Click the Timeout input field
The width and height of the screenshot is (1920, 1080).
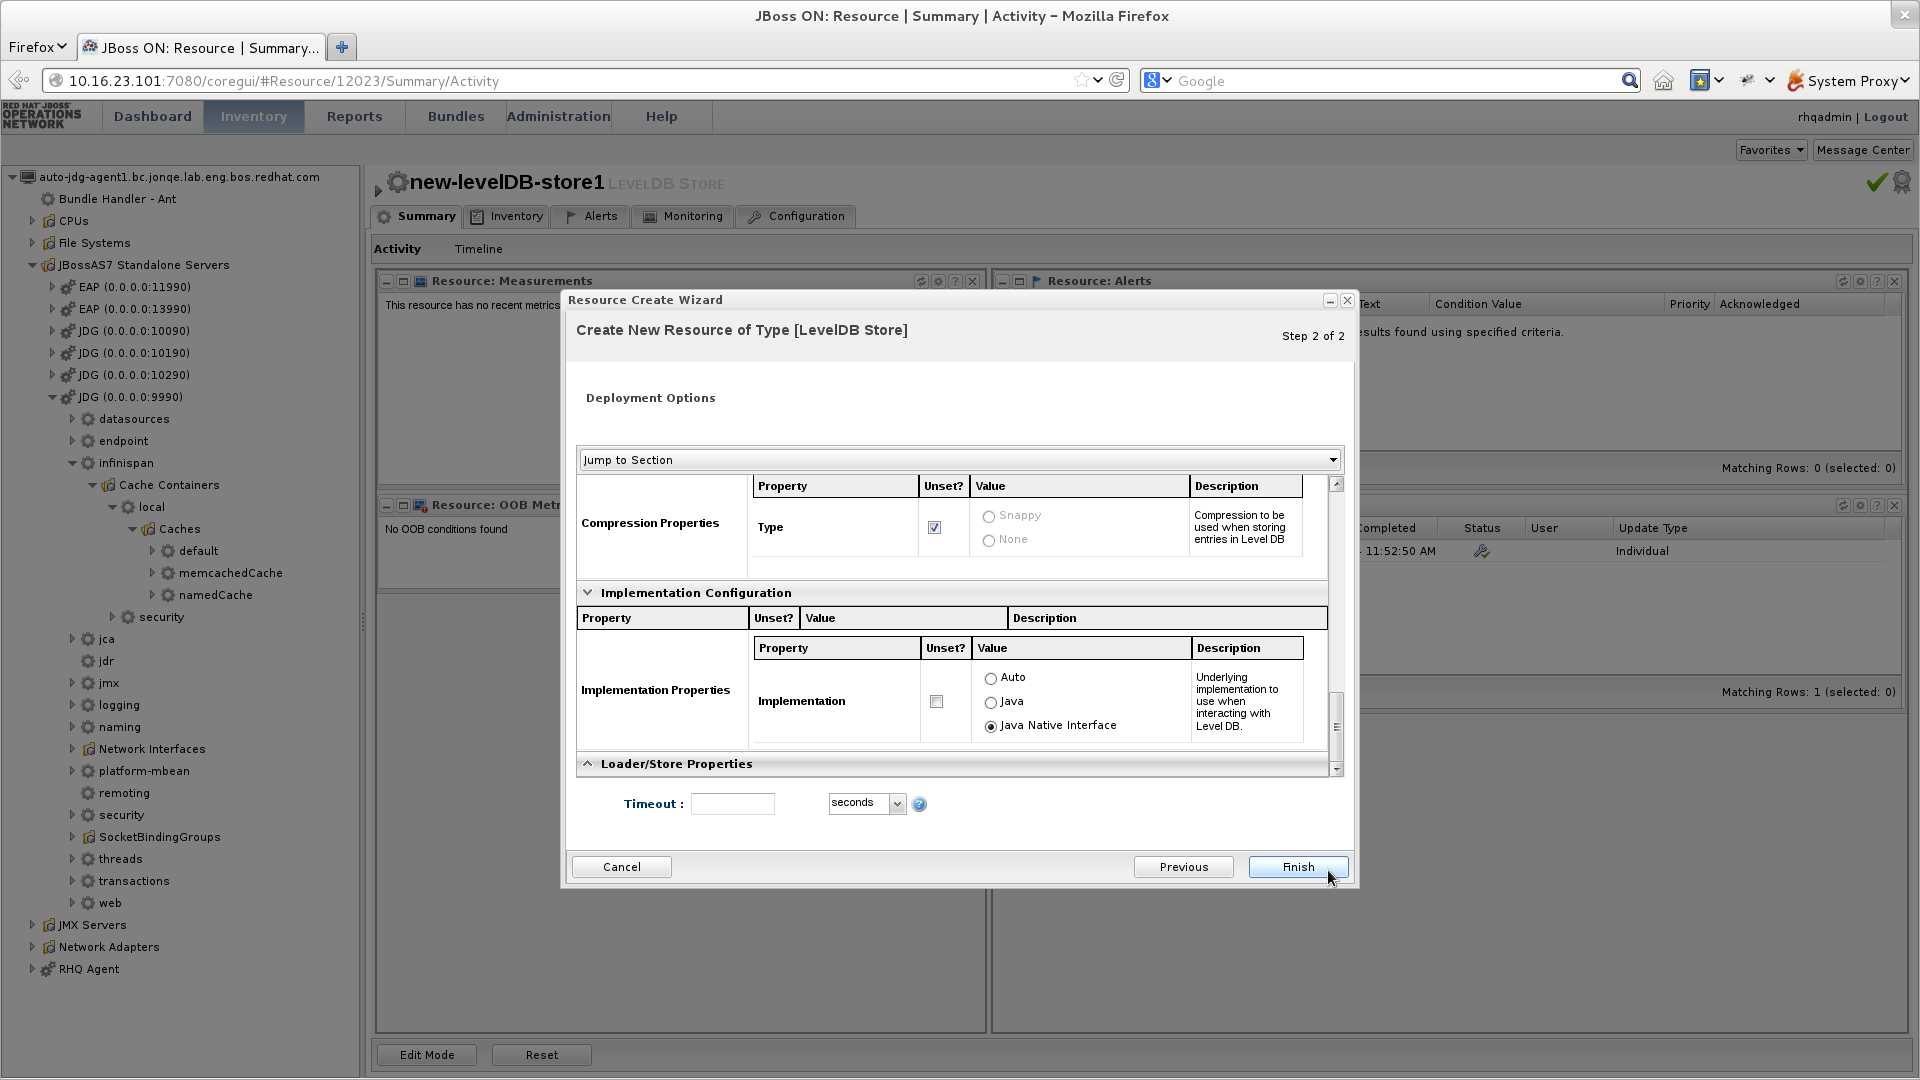pyautogui.click(x=732, y=803)
